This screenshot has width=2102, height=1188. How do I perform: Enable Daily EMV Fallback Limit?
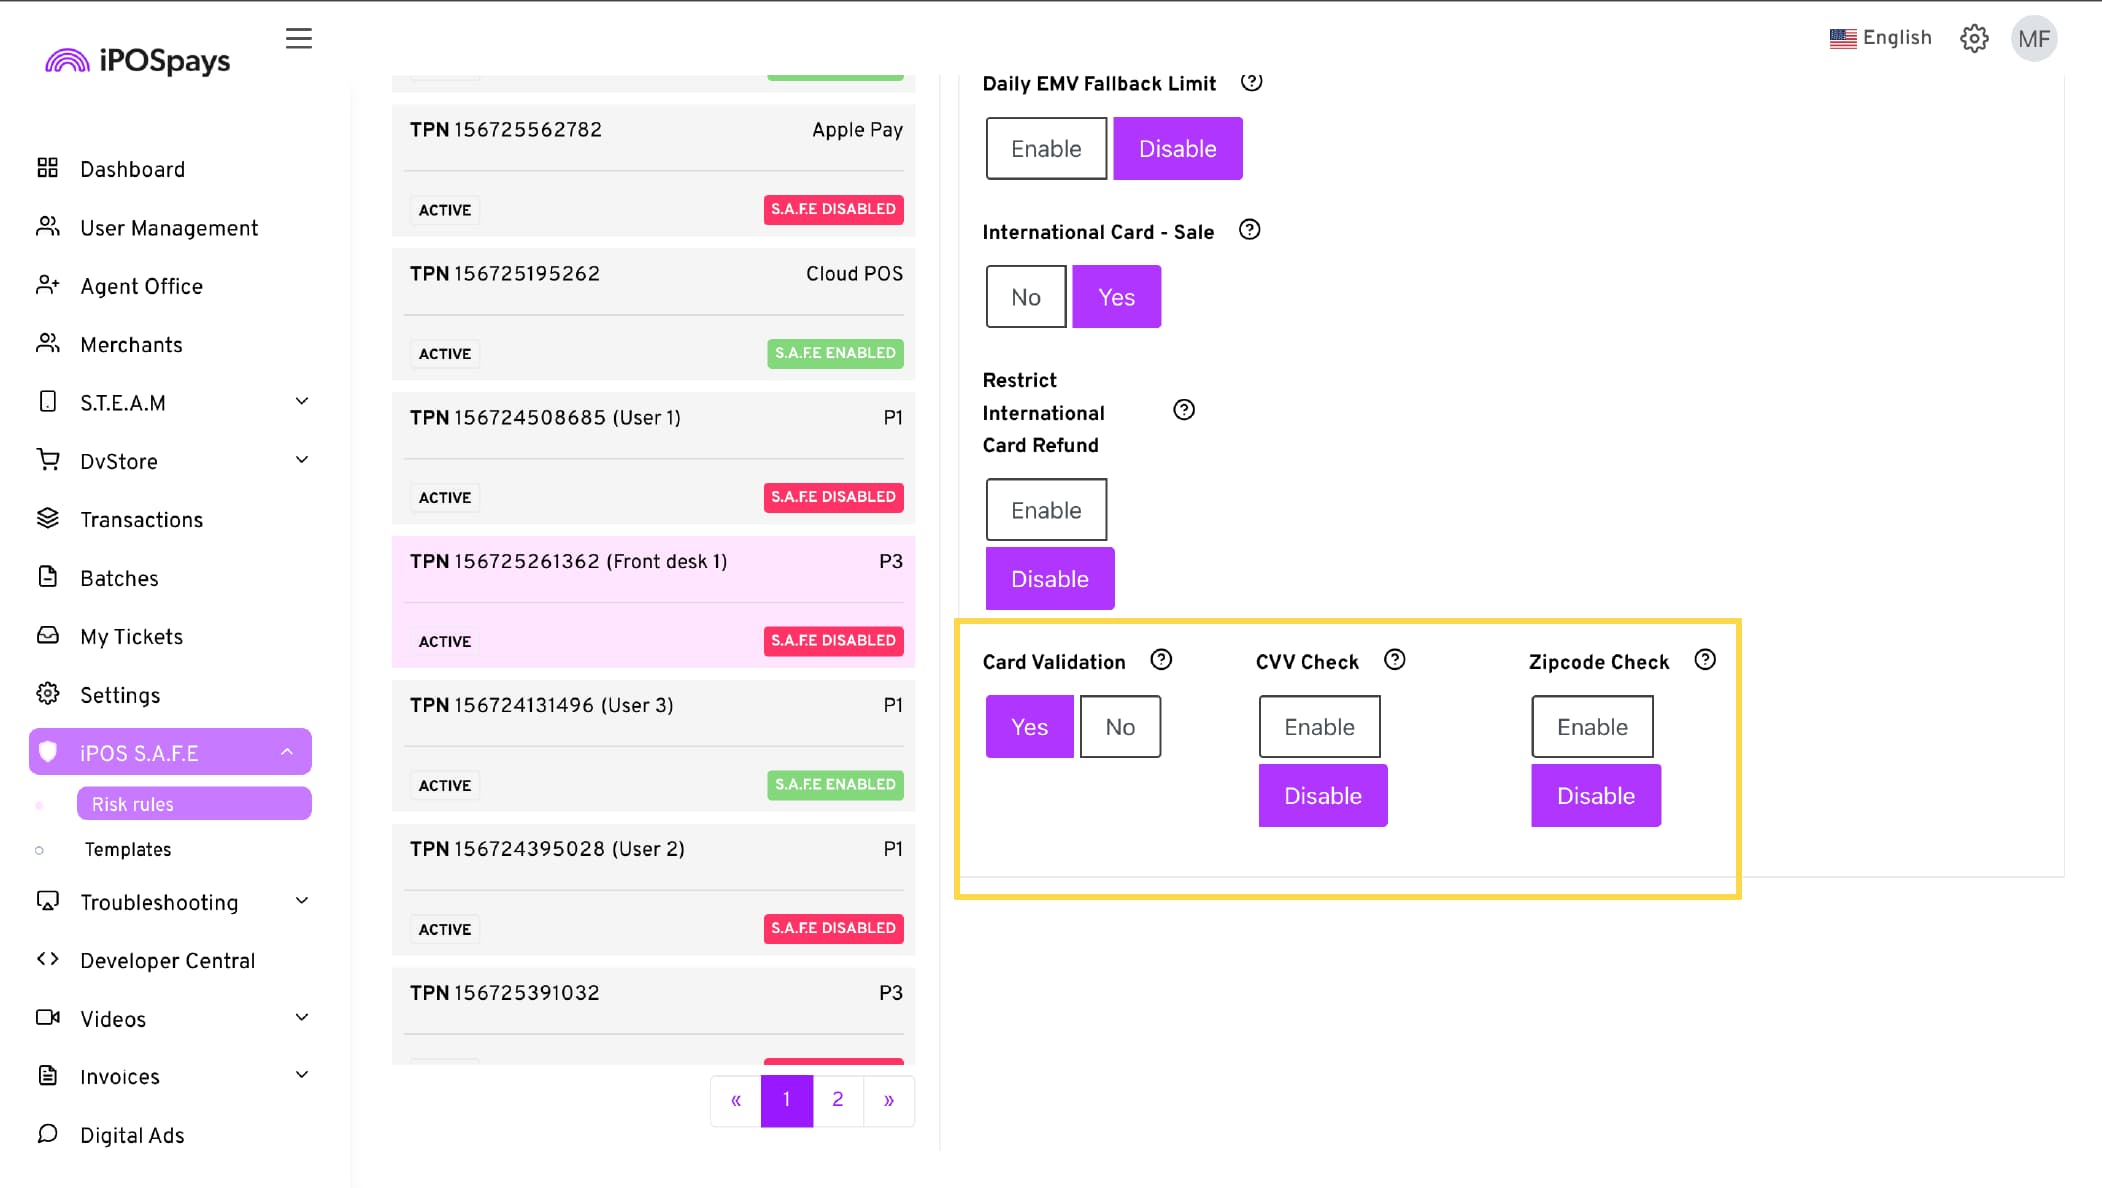(x=1046, y=149)
